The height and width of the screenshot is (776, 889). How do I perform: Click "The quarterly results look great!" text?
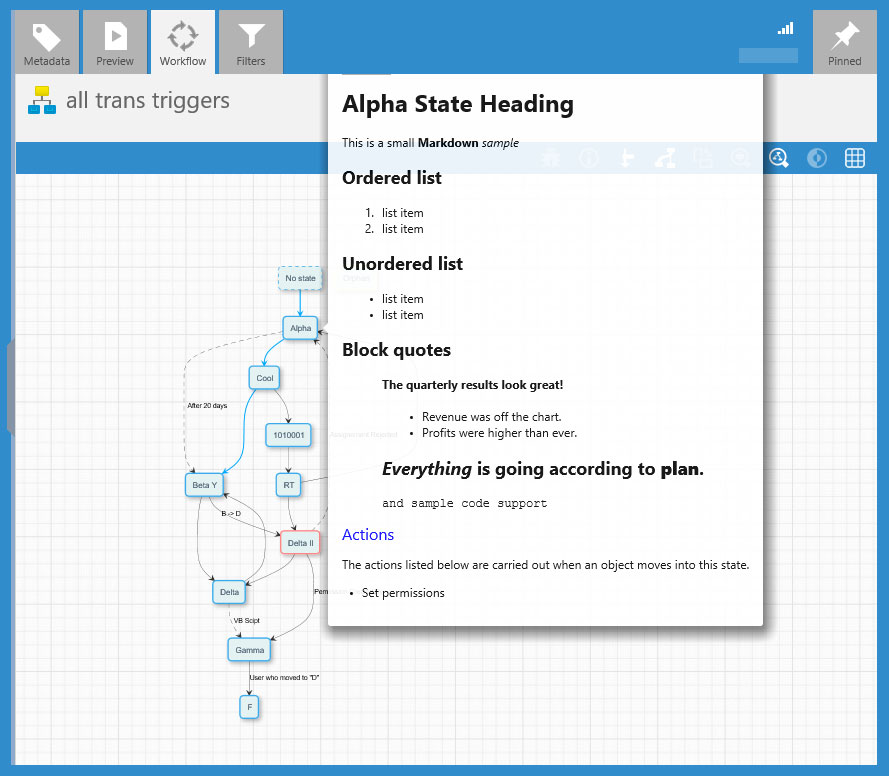click(472, 385)
